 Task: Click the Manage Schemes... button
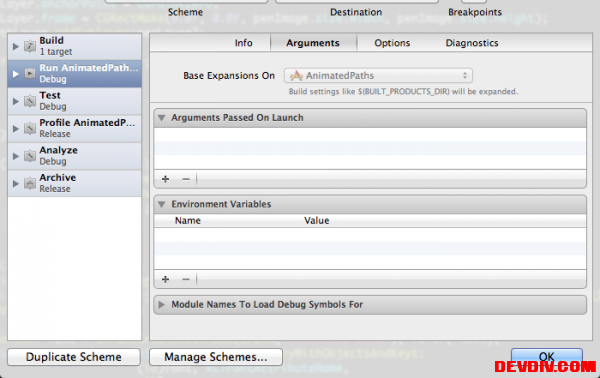216,357
